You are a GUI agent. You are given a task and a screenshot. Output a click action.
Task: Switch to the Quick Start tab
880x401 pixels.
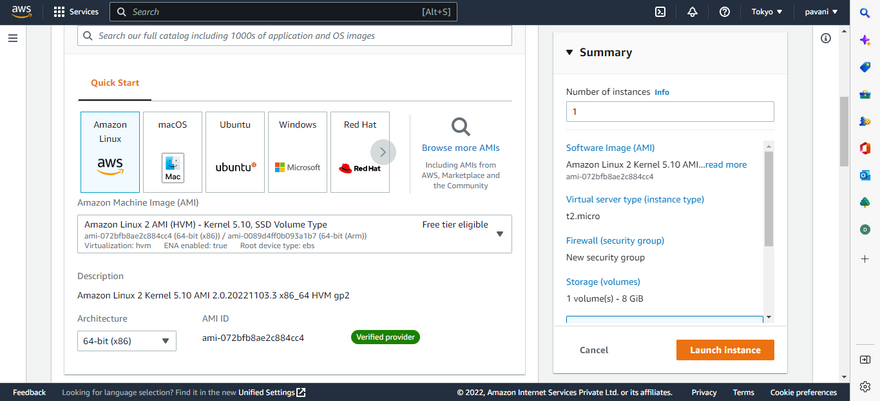click(x=115, y=83)
